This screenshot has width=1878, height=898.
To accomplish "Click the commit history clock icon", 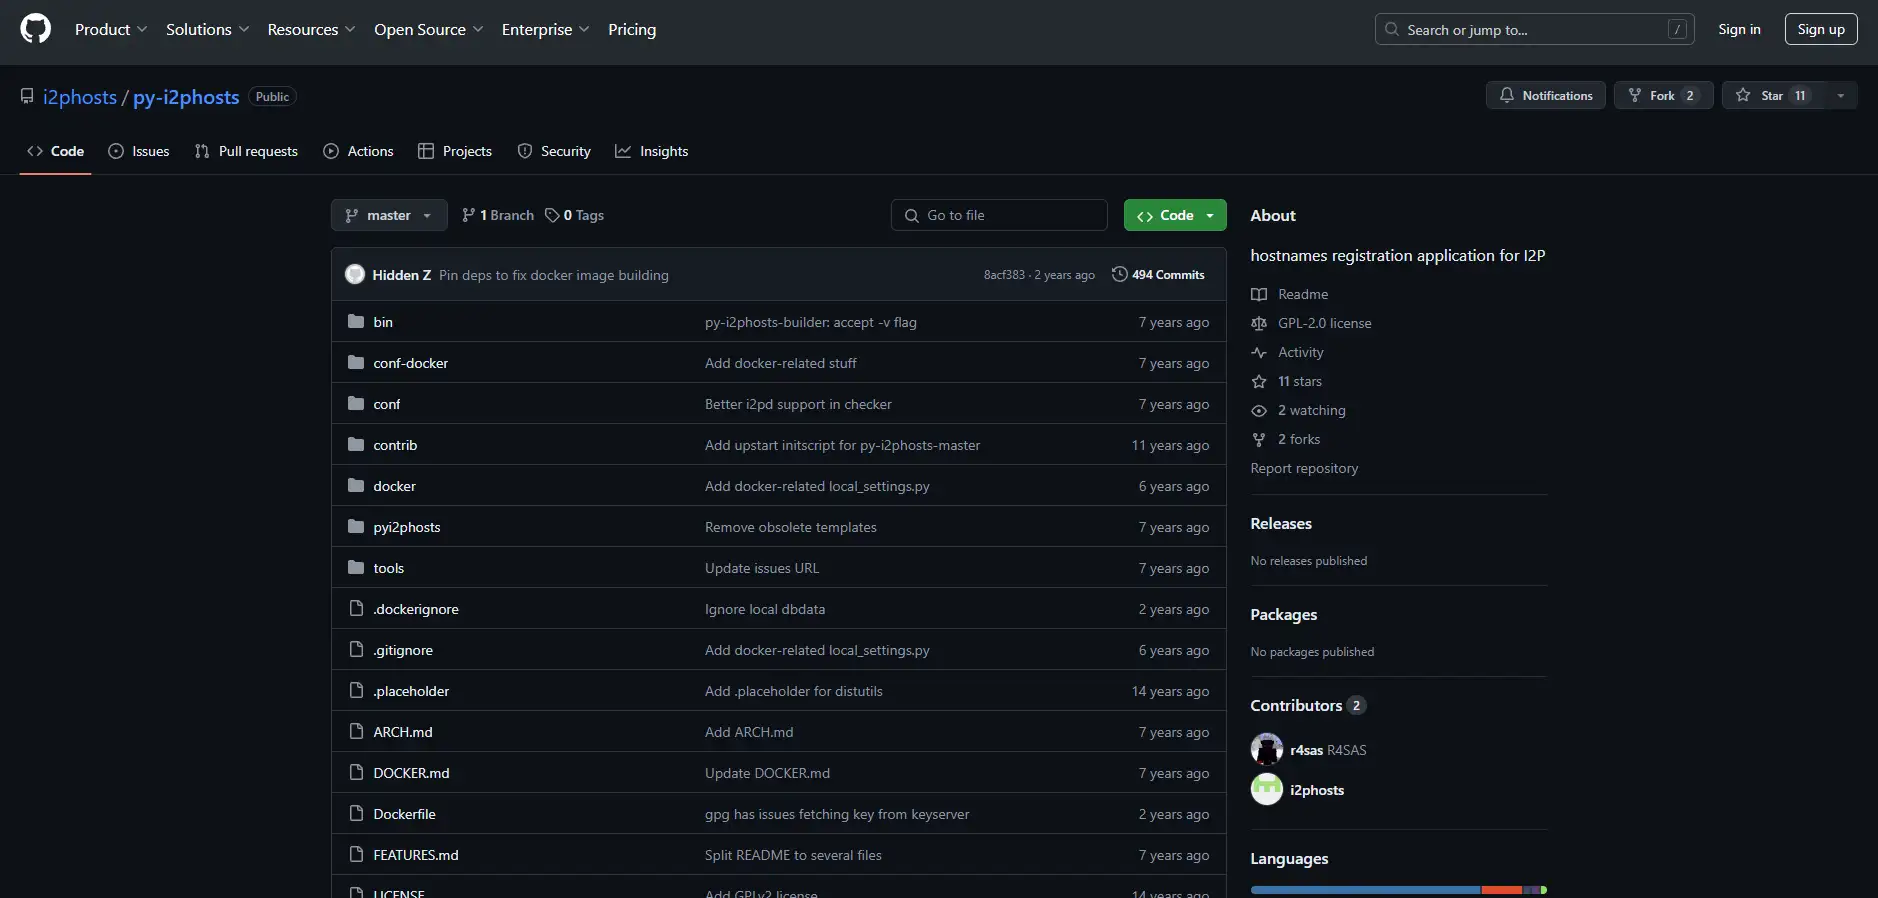I will [x=1120, y=274].
